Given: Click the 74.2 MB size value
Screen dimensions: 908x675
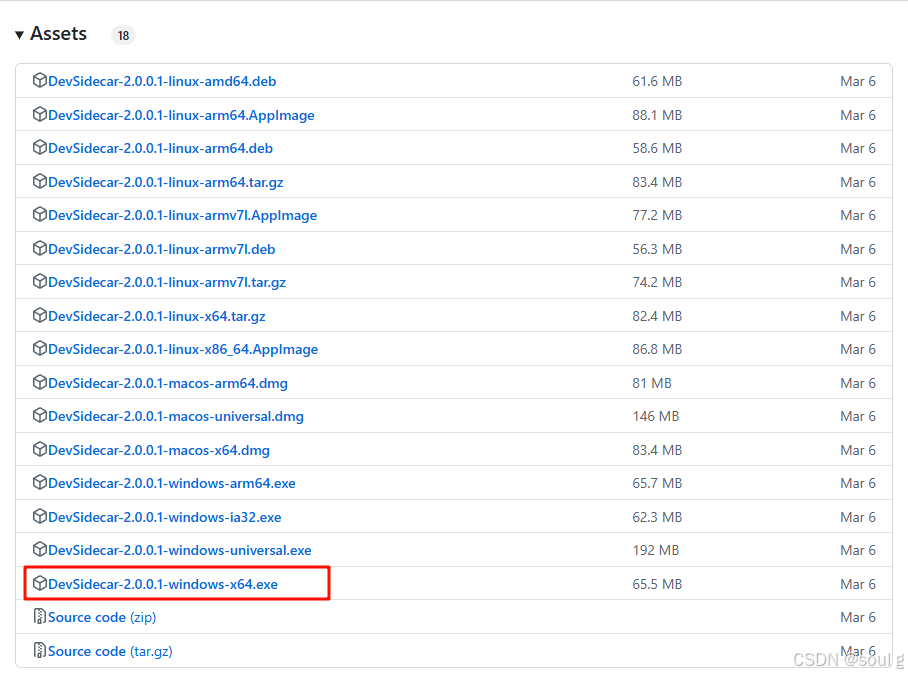Looking at the screenshot, I should point(657,283).
